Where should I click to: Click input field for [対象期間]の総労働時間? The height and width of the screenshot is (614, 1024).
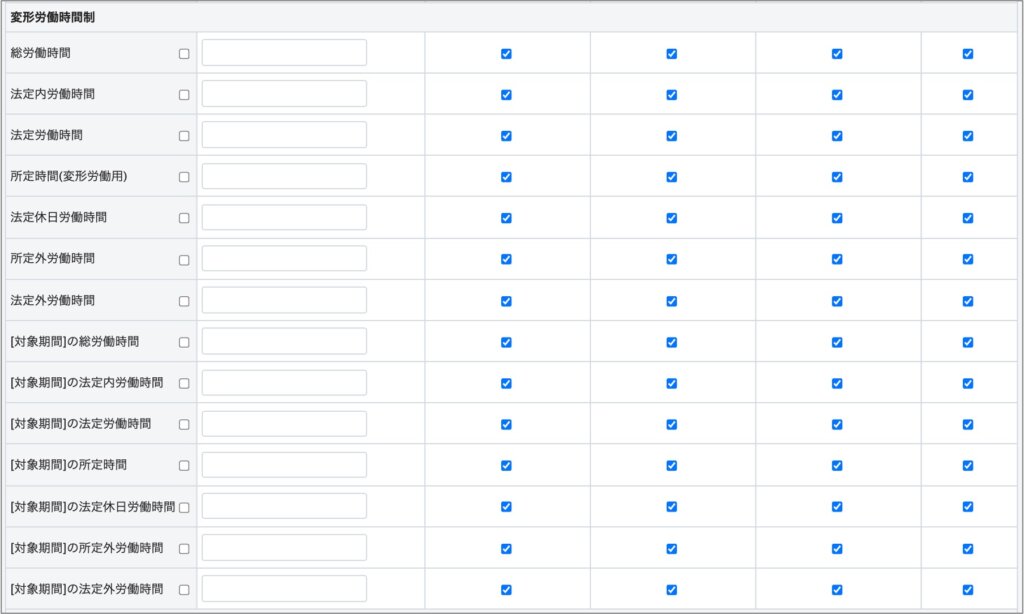tap(284, 341)
